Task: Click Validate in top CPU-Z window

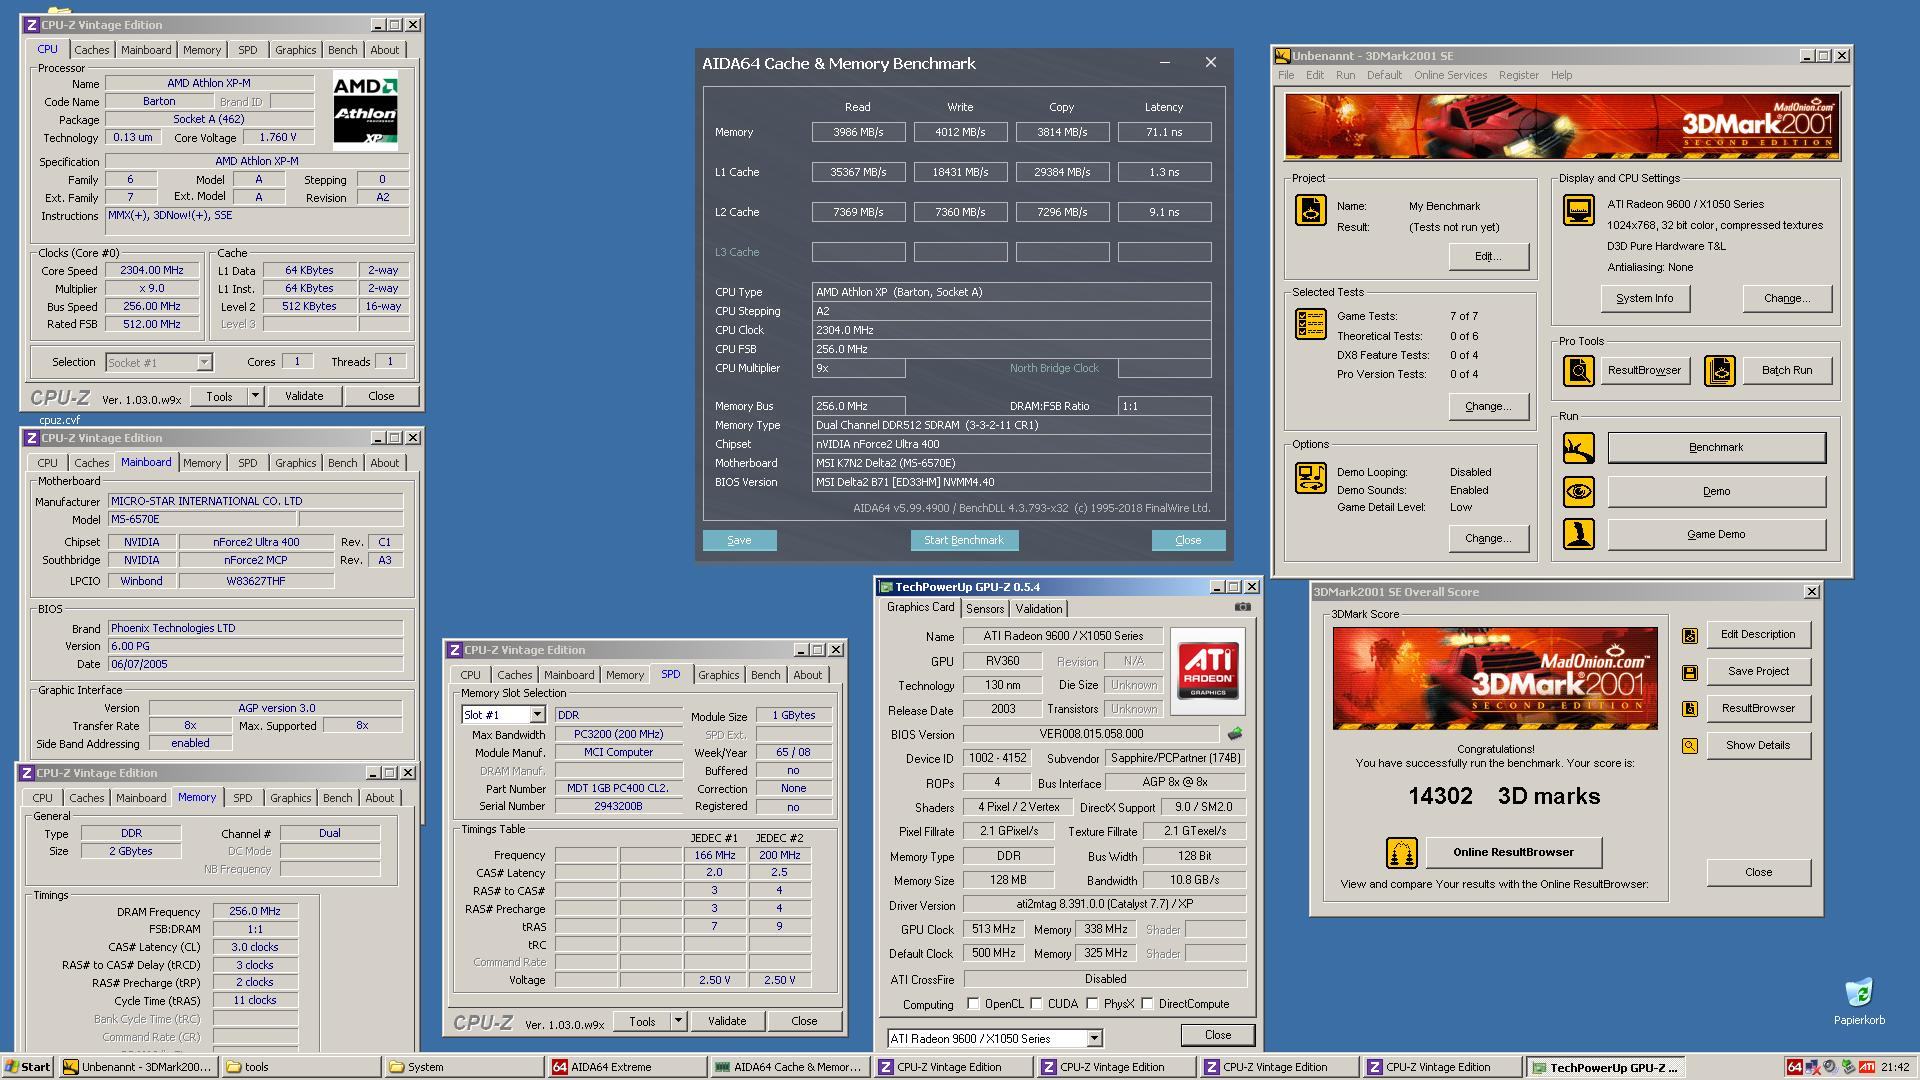Action: [304, 397]
